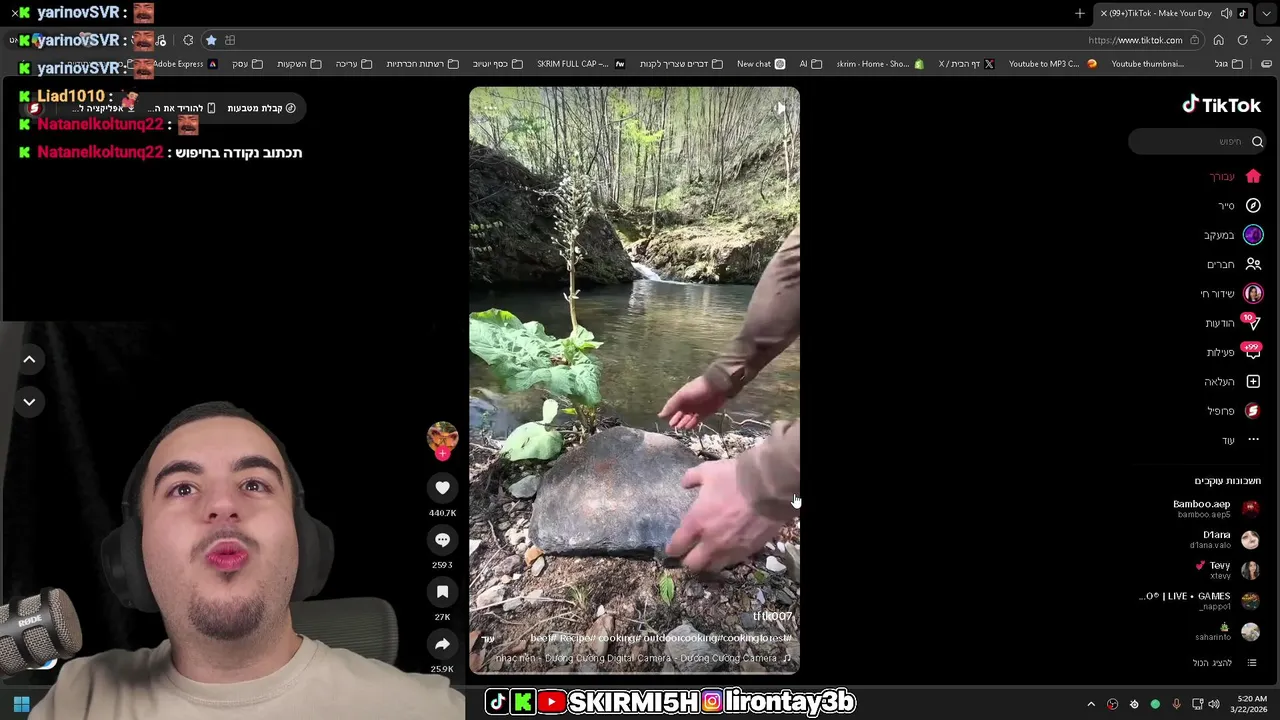Open the Windows Start button
The width and height of the screenshot is (1280, 720).
(x=21, y=704)
